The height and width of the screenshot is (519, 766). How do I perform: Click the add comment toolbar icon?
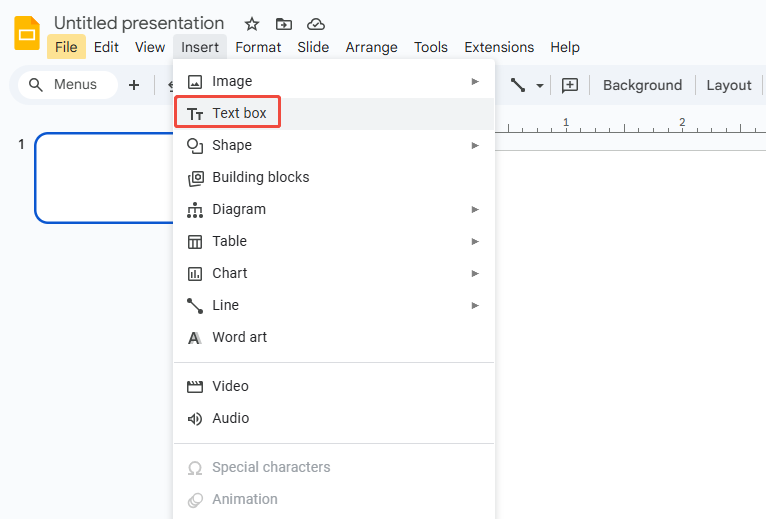(x=570, y=85)
